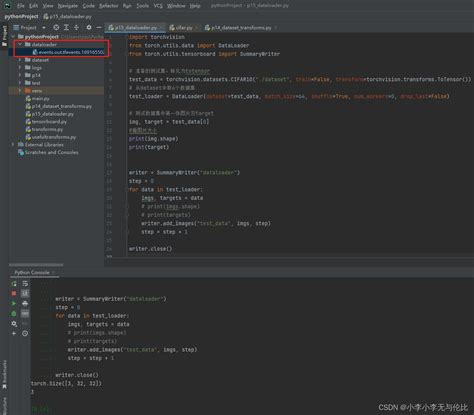Open the Refactor menu
The height and width of the screenshot is (415, 474).
pyautogui.click(x=109, y=6)
